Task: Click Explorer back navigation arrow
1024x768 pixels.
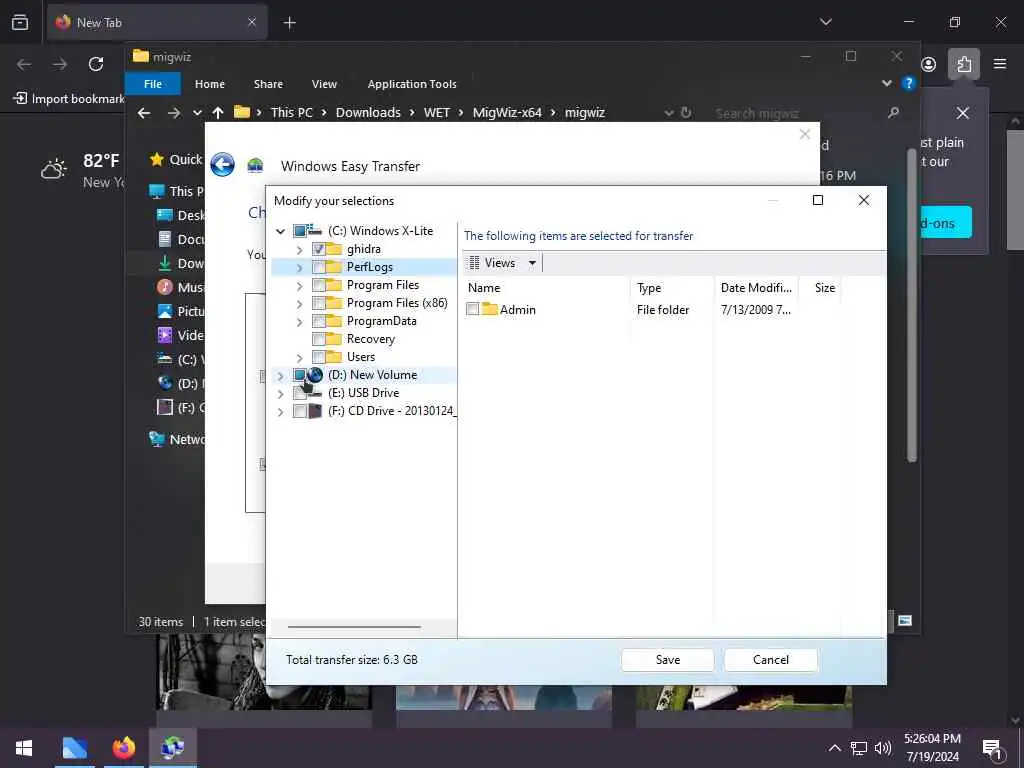Action: click(x=144, y=112)
